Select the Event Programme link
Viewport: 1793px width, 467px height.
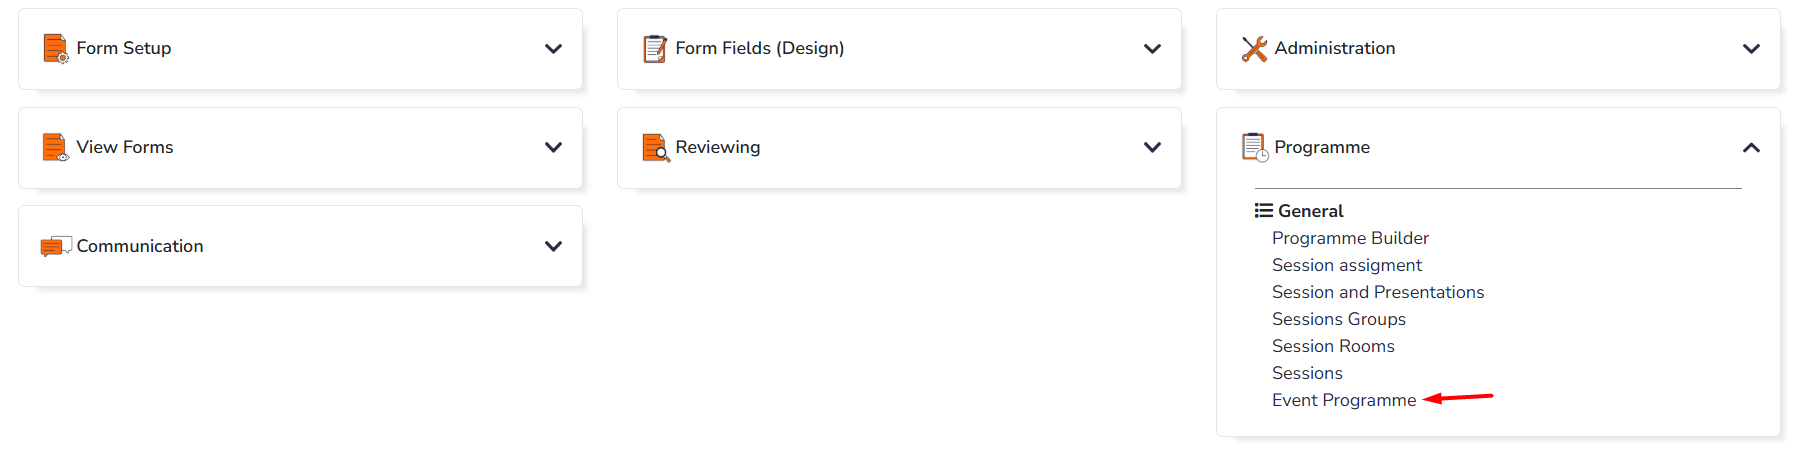point(1344,400)
